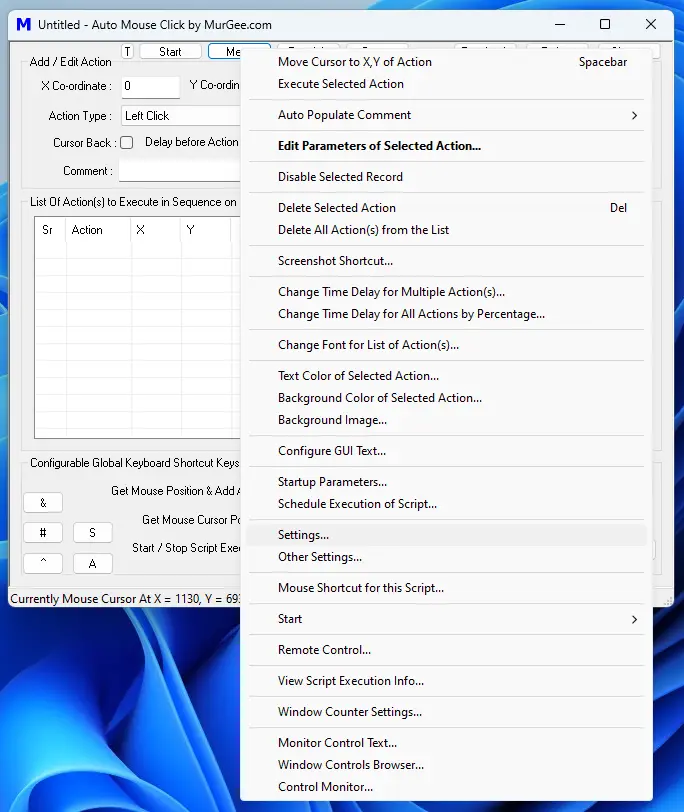This screenshot has height=812, width=684.
Task: Minimize the Auto Mouse Click window
Action: coord(560,24)
